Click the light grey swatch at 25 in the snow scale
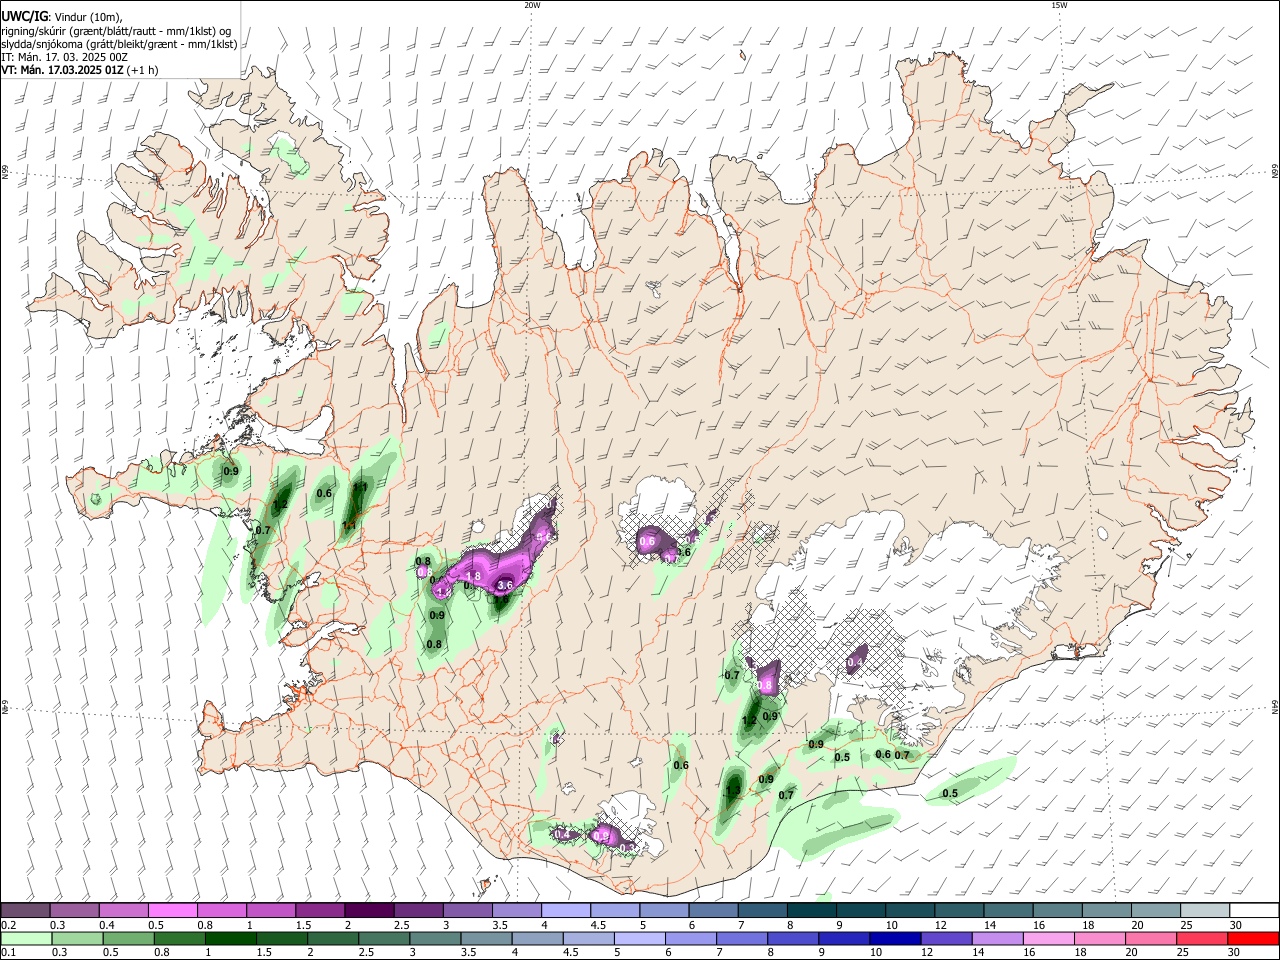Screen dimensions: 1280x960 [1205, 911]
